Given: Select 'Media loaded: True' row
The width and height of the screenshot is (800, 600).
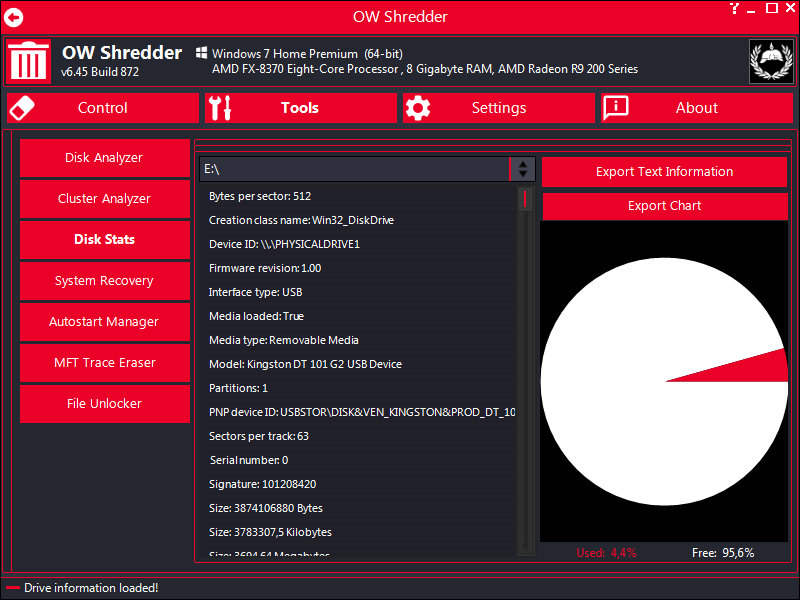Looking at the screenshot, I should point(358,316).
